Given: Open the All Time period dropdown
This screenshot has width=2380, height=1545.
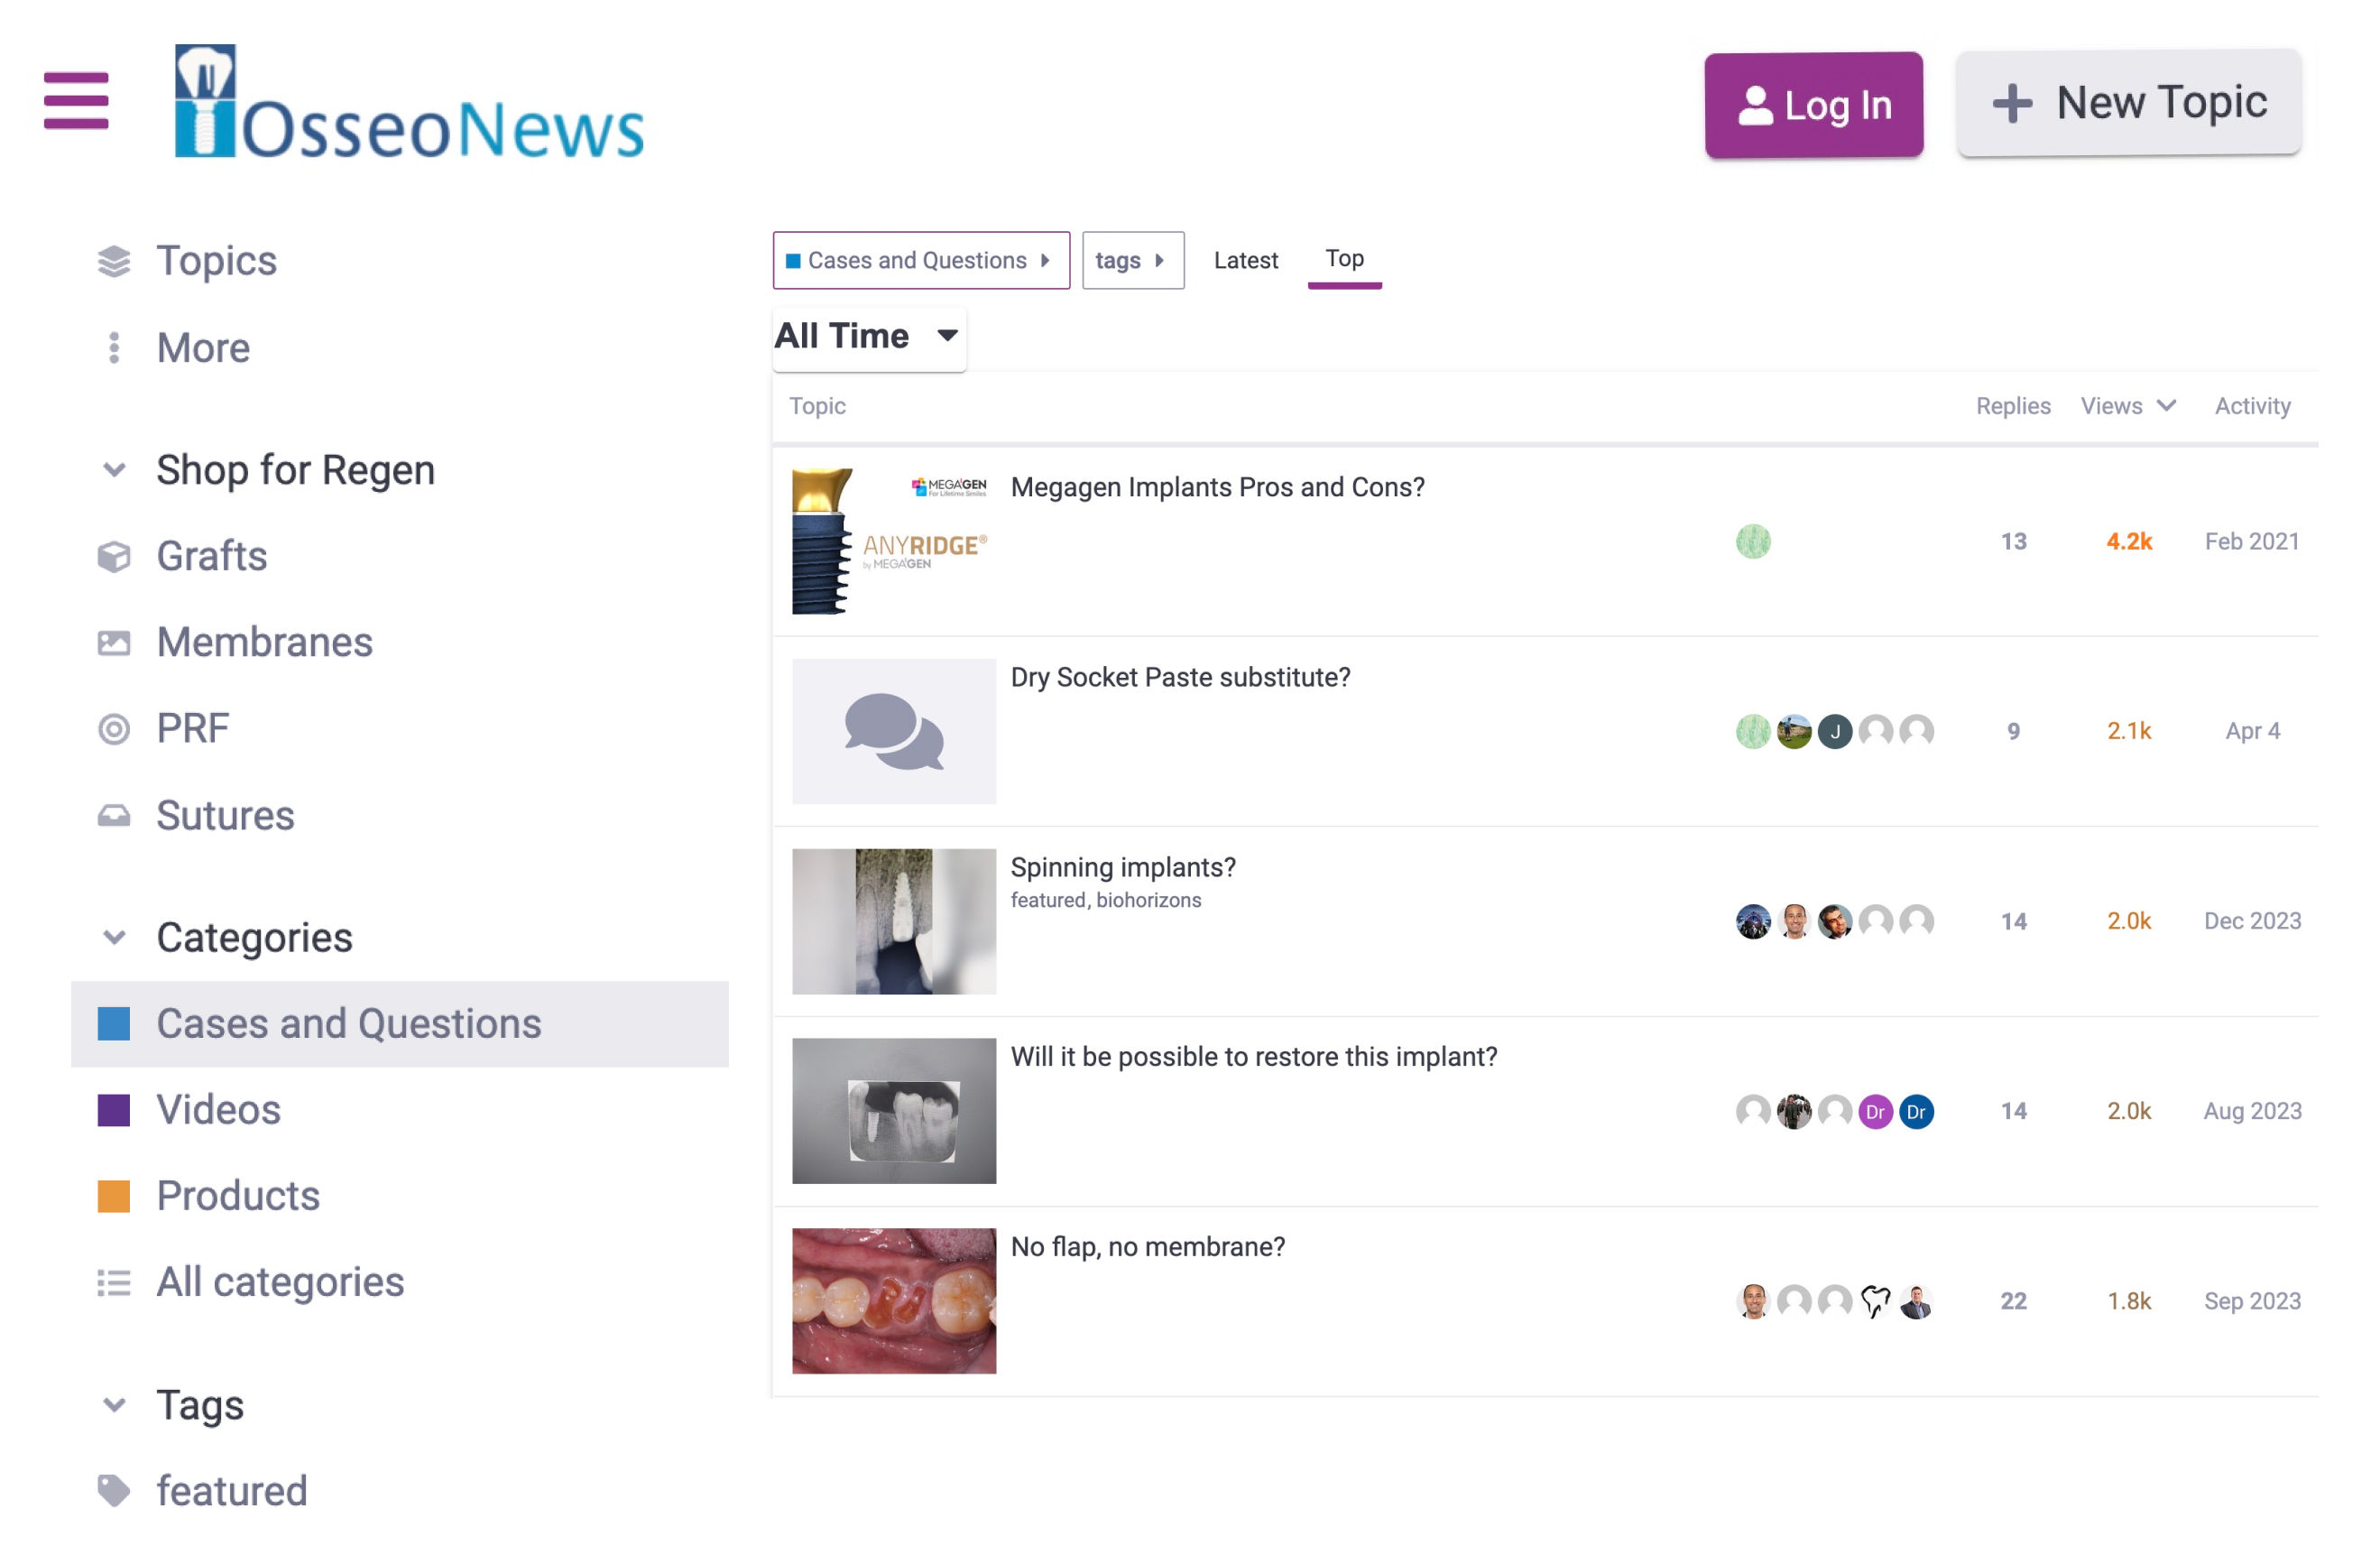Looking at the screenshot, I should pos(868,336).
